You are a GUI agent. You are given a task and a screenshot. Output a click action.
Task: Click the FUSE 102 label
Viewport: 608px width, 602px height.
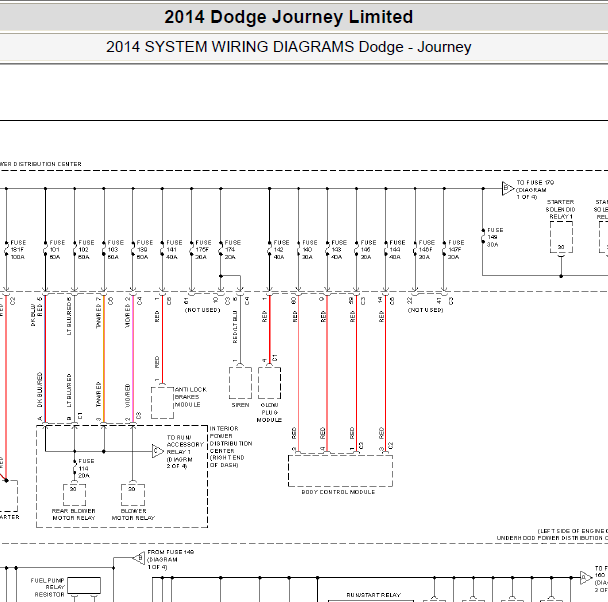(86, 250)
